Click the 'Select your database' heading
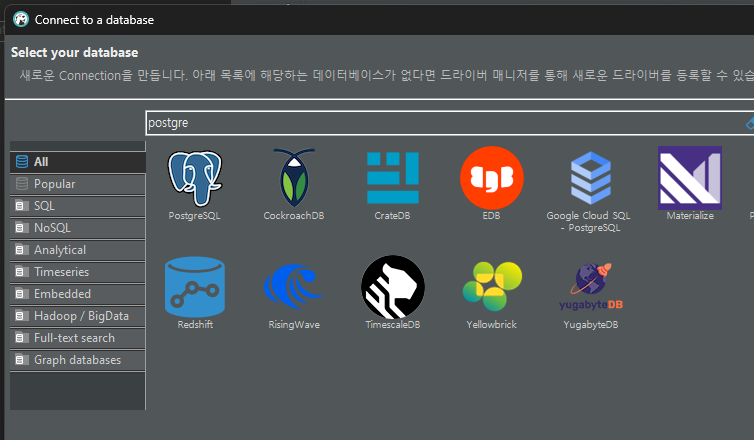This screenshot has width=754, height=440. click(75, 52)
